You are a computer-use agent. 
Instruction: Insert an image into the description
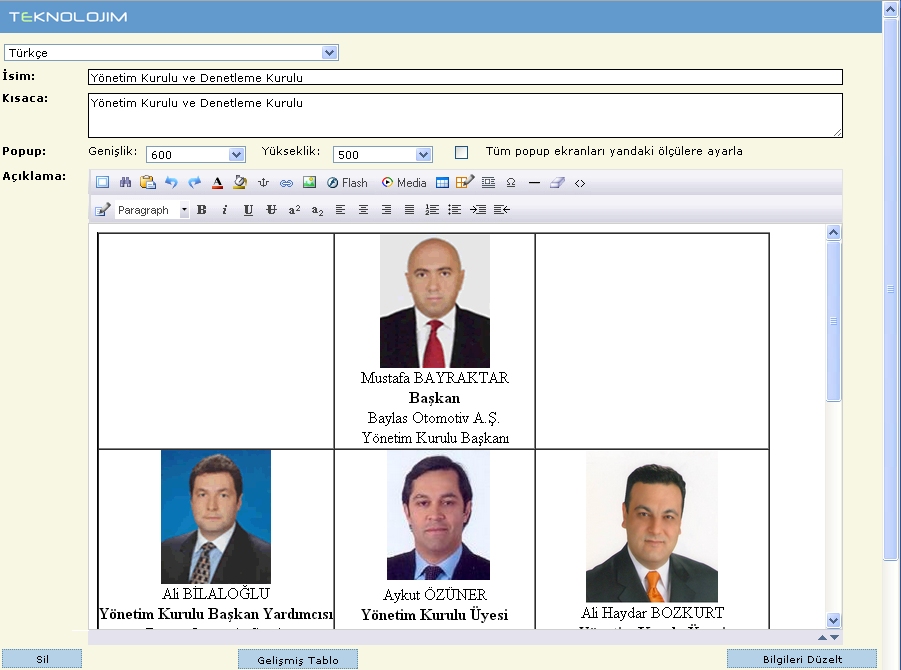[x=309, y=183]
